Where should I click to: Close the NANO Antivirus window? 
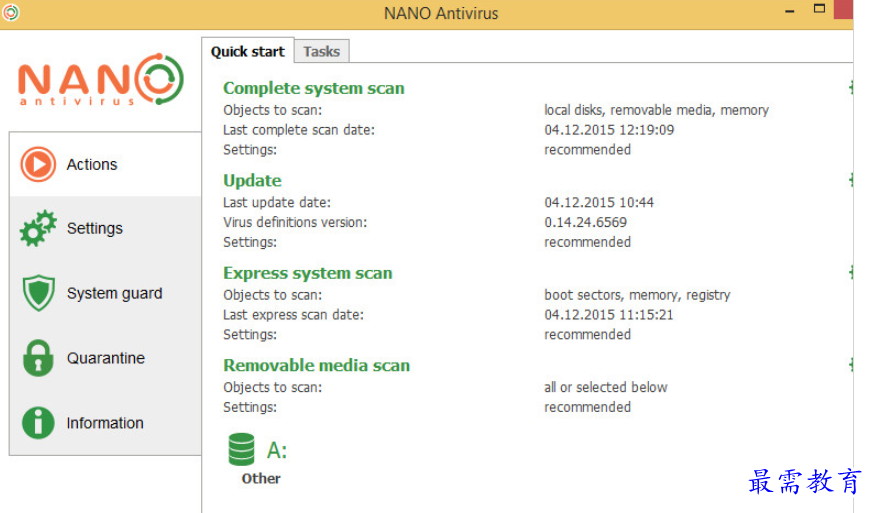843,9
